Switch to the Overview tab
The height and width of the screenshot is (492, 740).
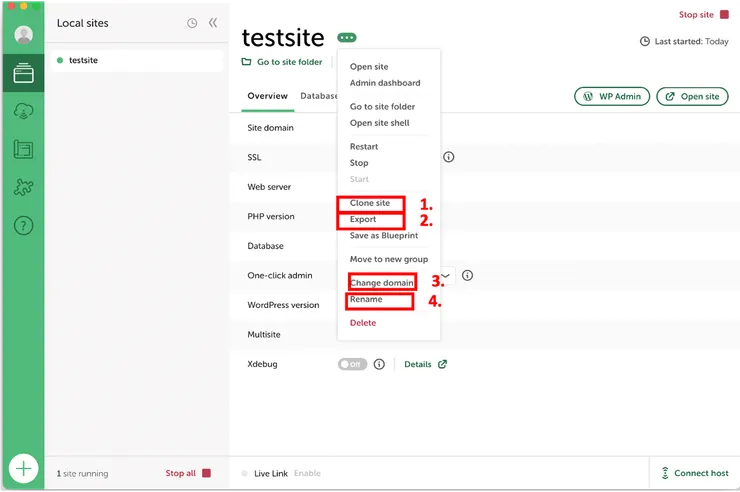(267, 96)
